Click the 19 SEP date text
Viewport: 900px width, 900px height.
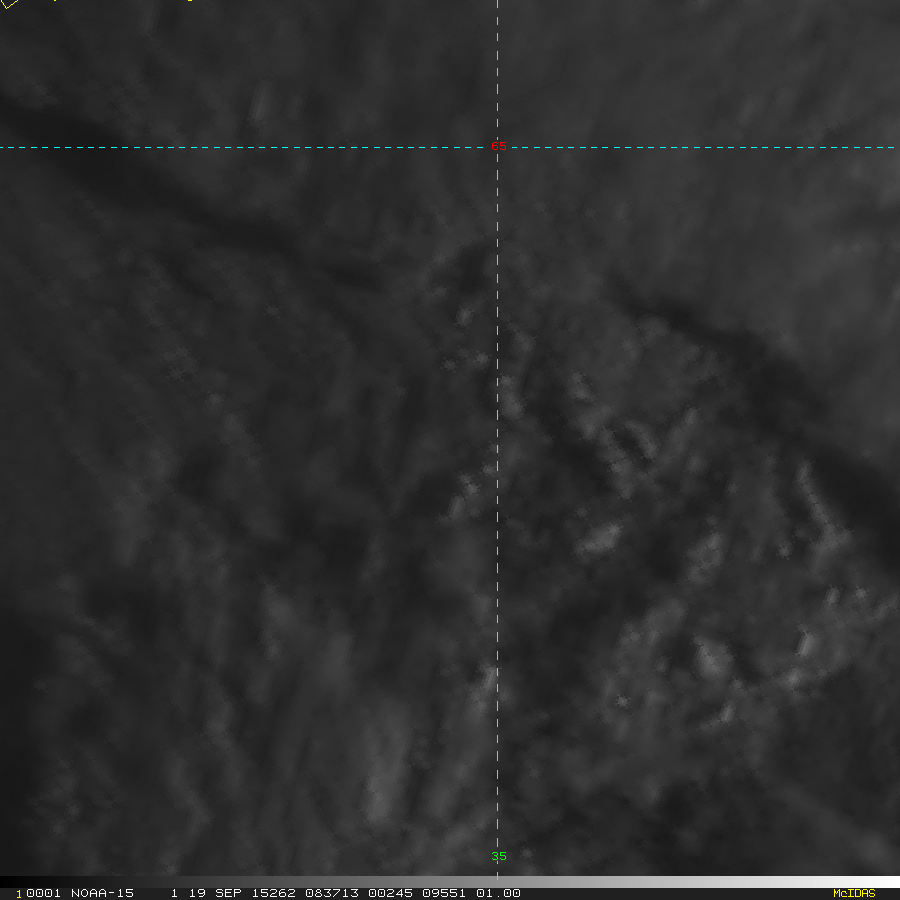(x=215, y=893)
